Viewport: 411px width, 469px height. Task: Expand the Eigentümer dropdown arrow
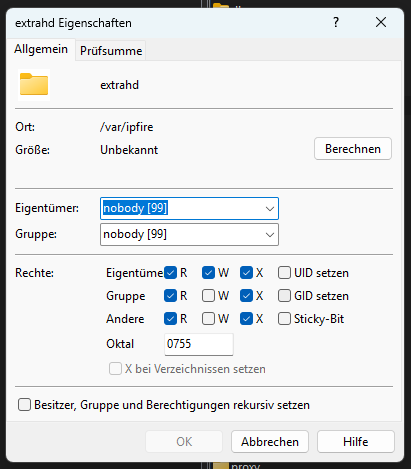click(270, 209)
